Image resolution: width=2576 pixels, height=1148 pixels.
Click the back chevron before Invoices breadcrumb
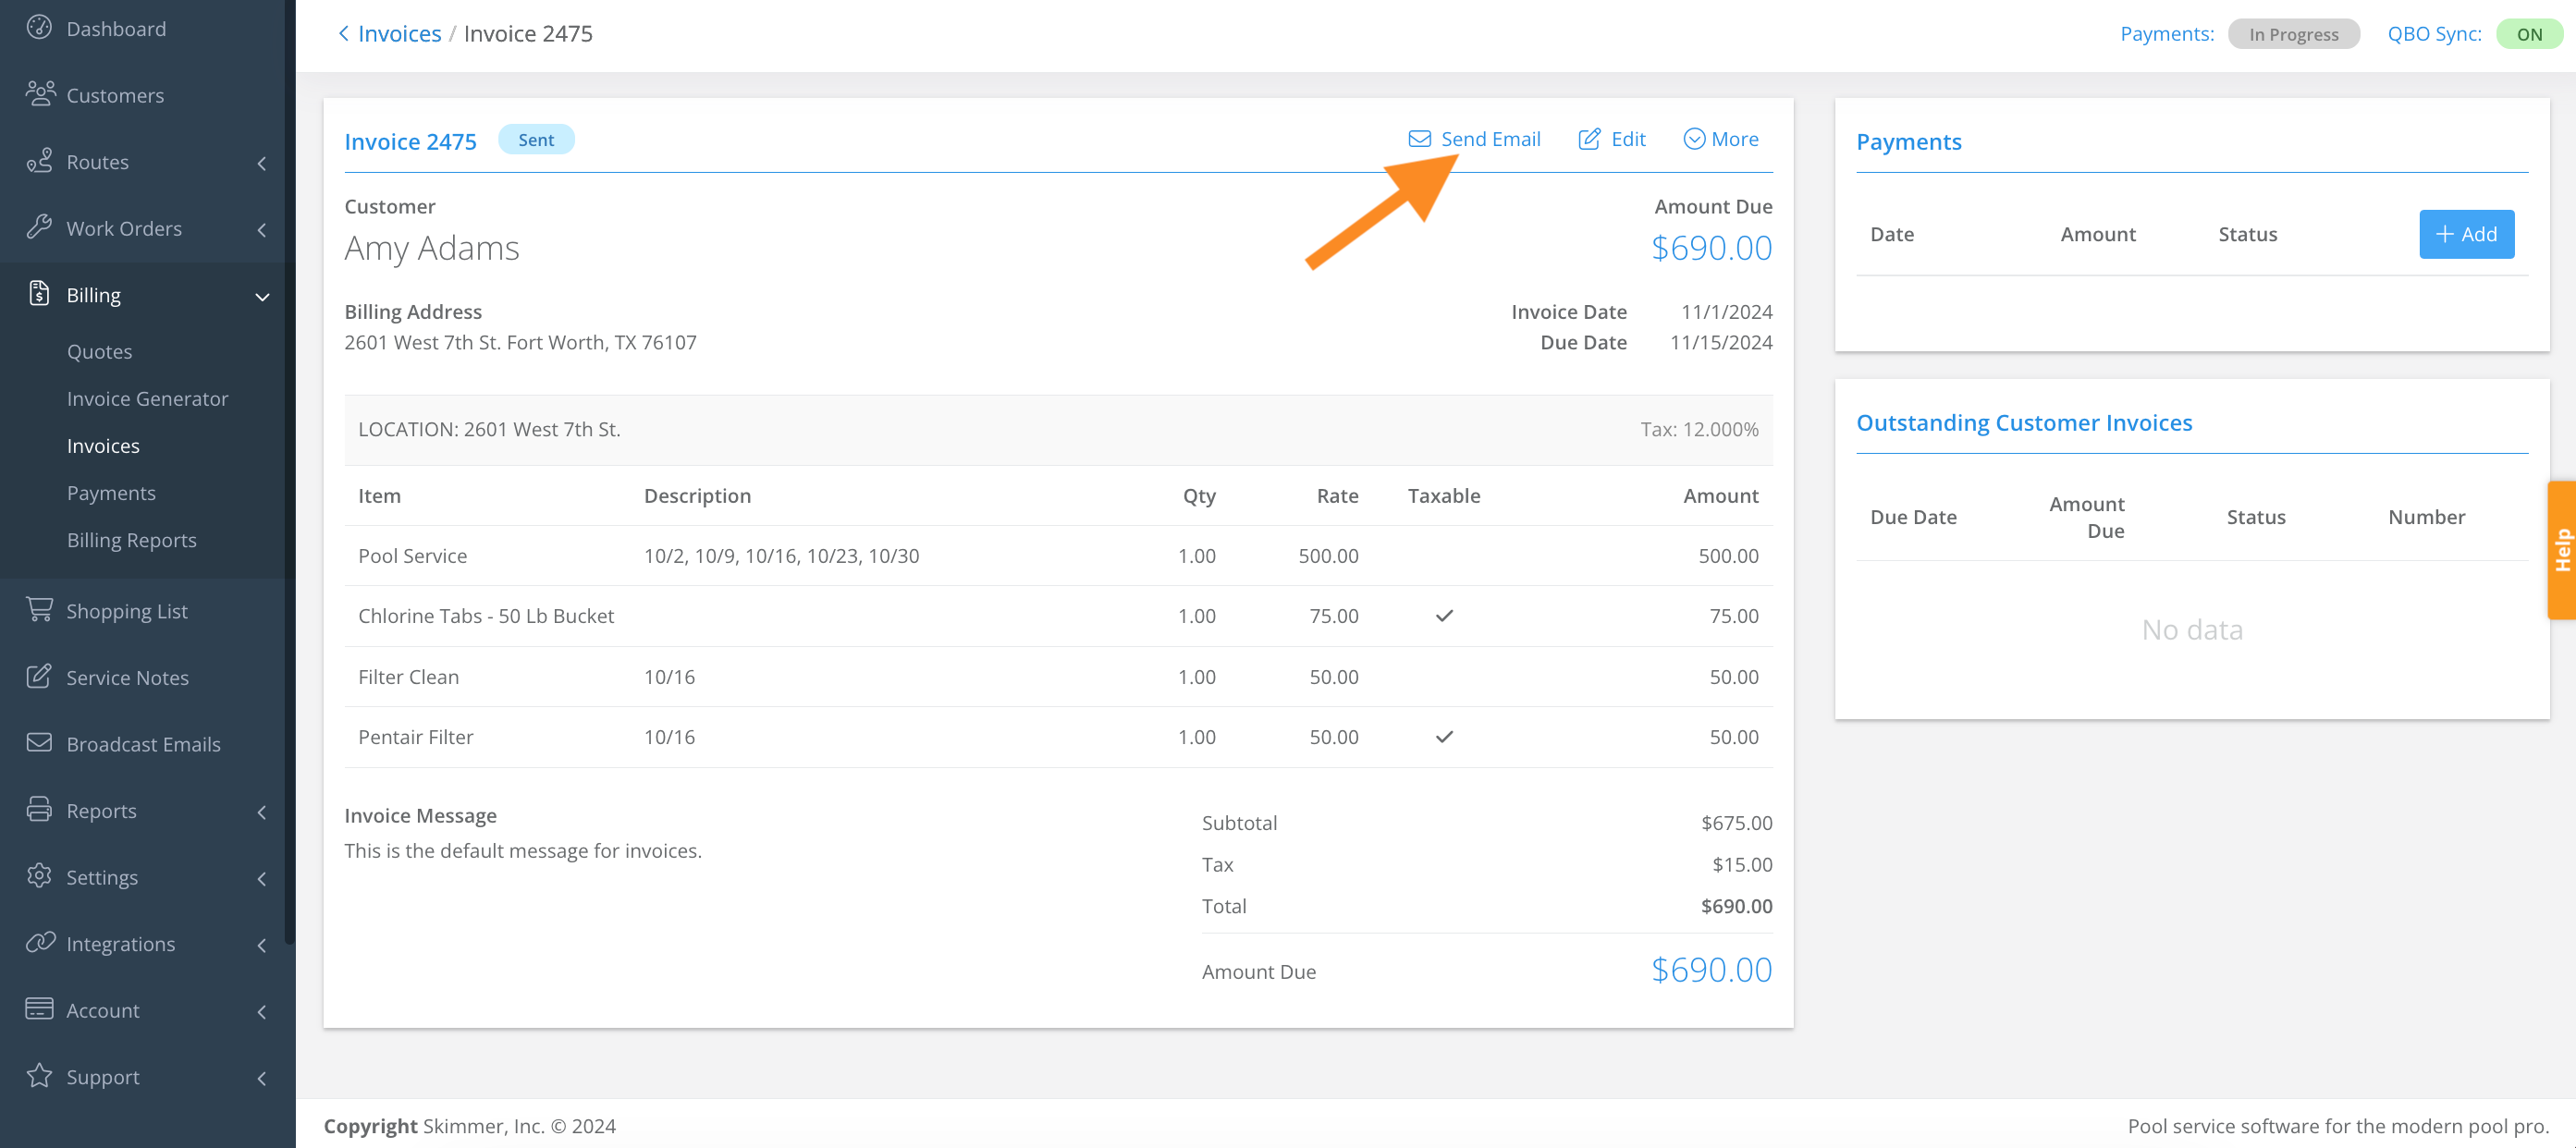click(343, 33)
